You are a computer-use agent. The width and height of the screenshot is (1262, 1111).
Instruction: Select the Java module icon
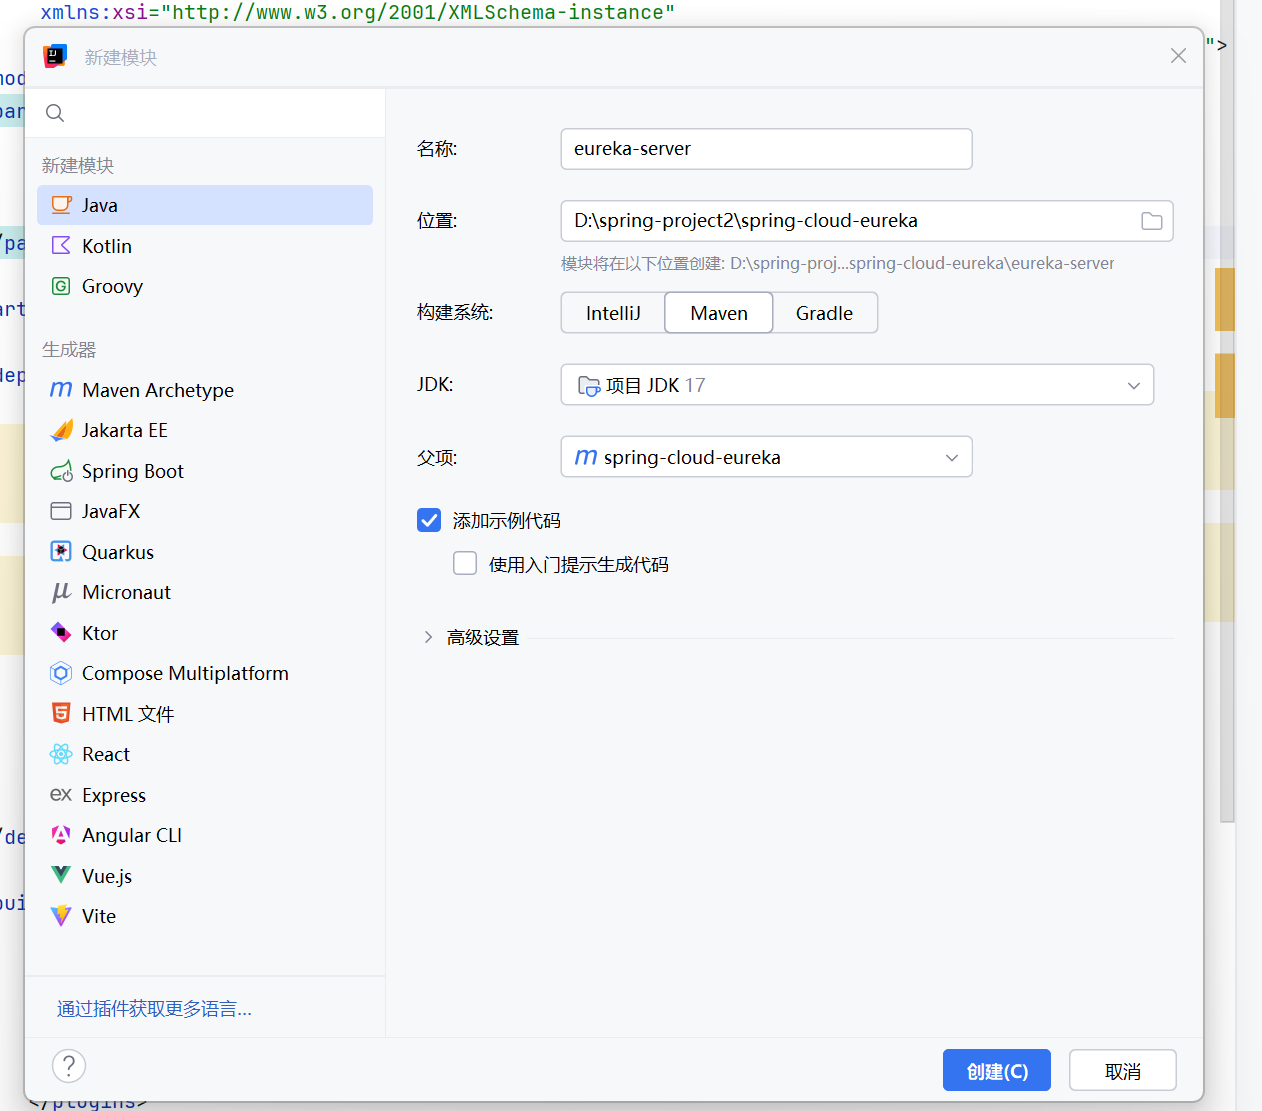pos(61,205)
